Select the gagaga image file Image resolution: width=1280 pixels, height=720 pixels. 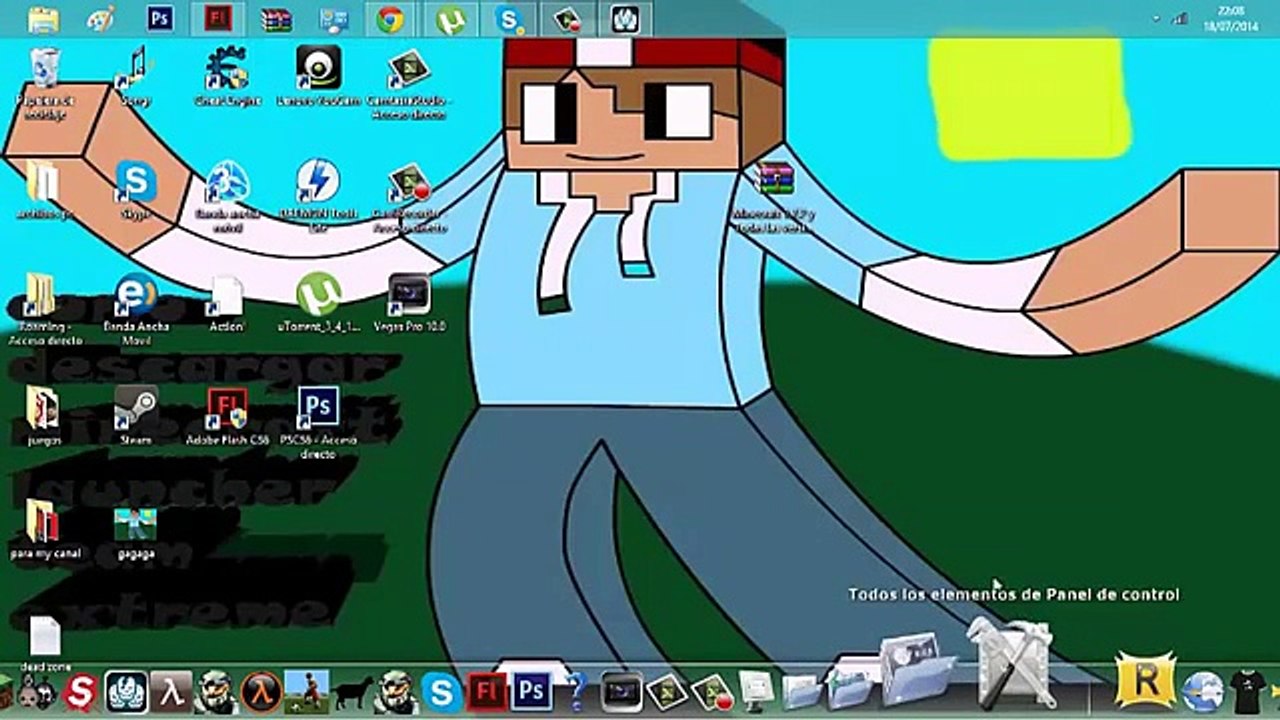(135, 531)
